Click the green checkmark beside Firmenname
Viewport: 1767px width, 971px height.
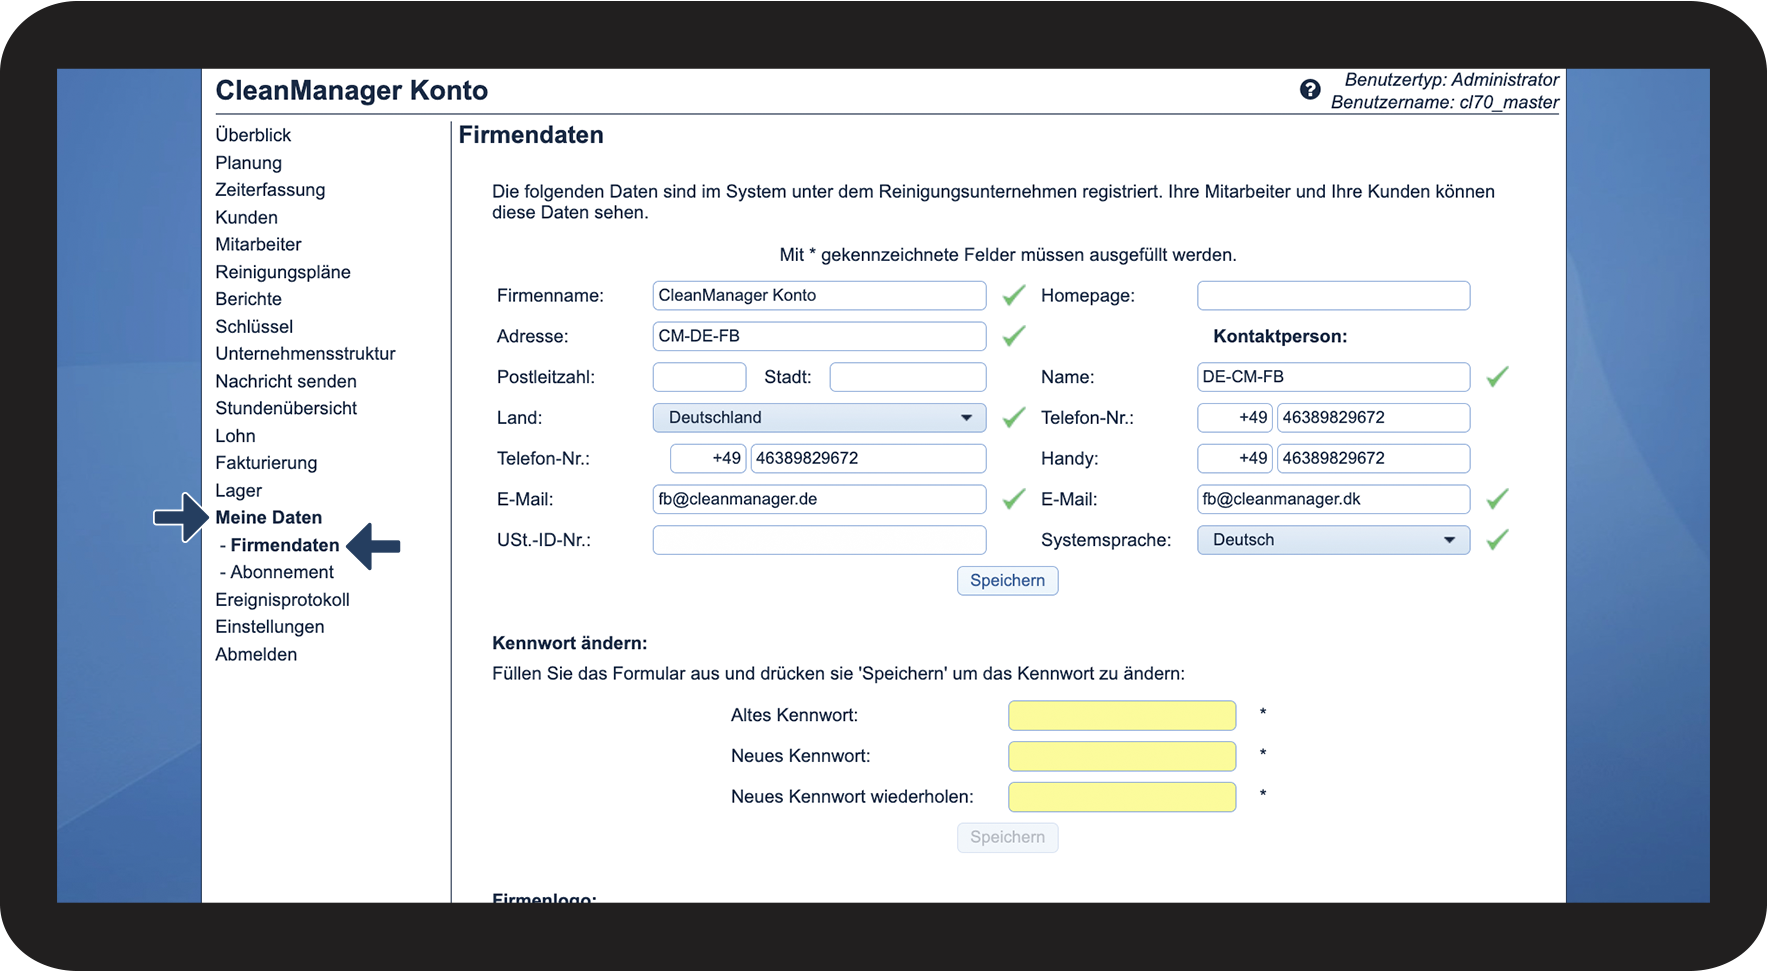click(1014, 295)
